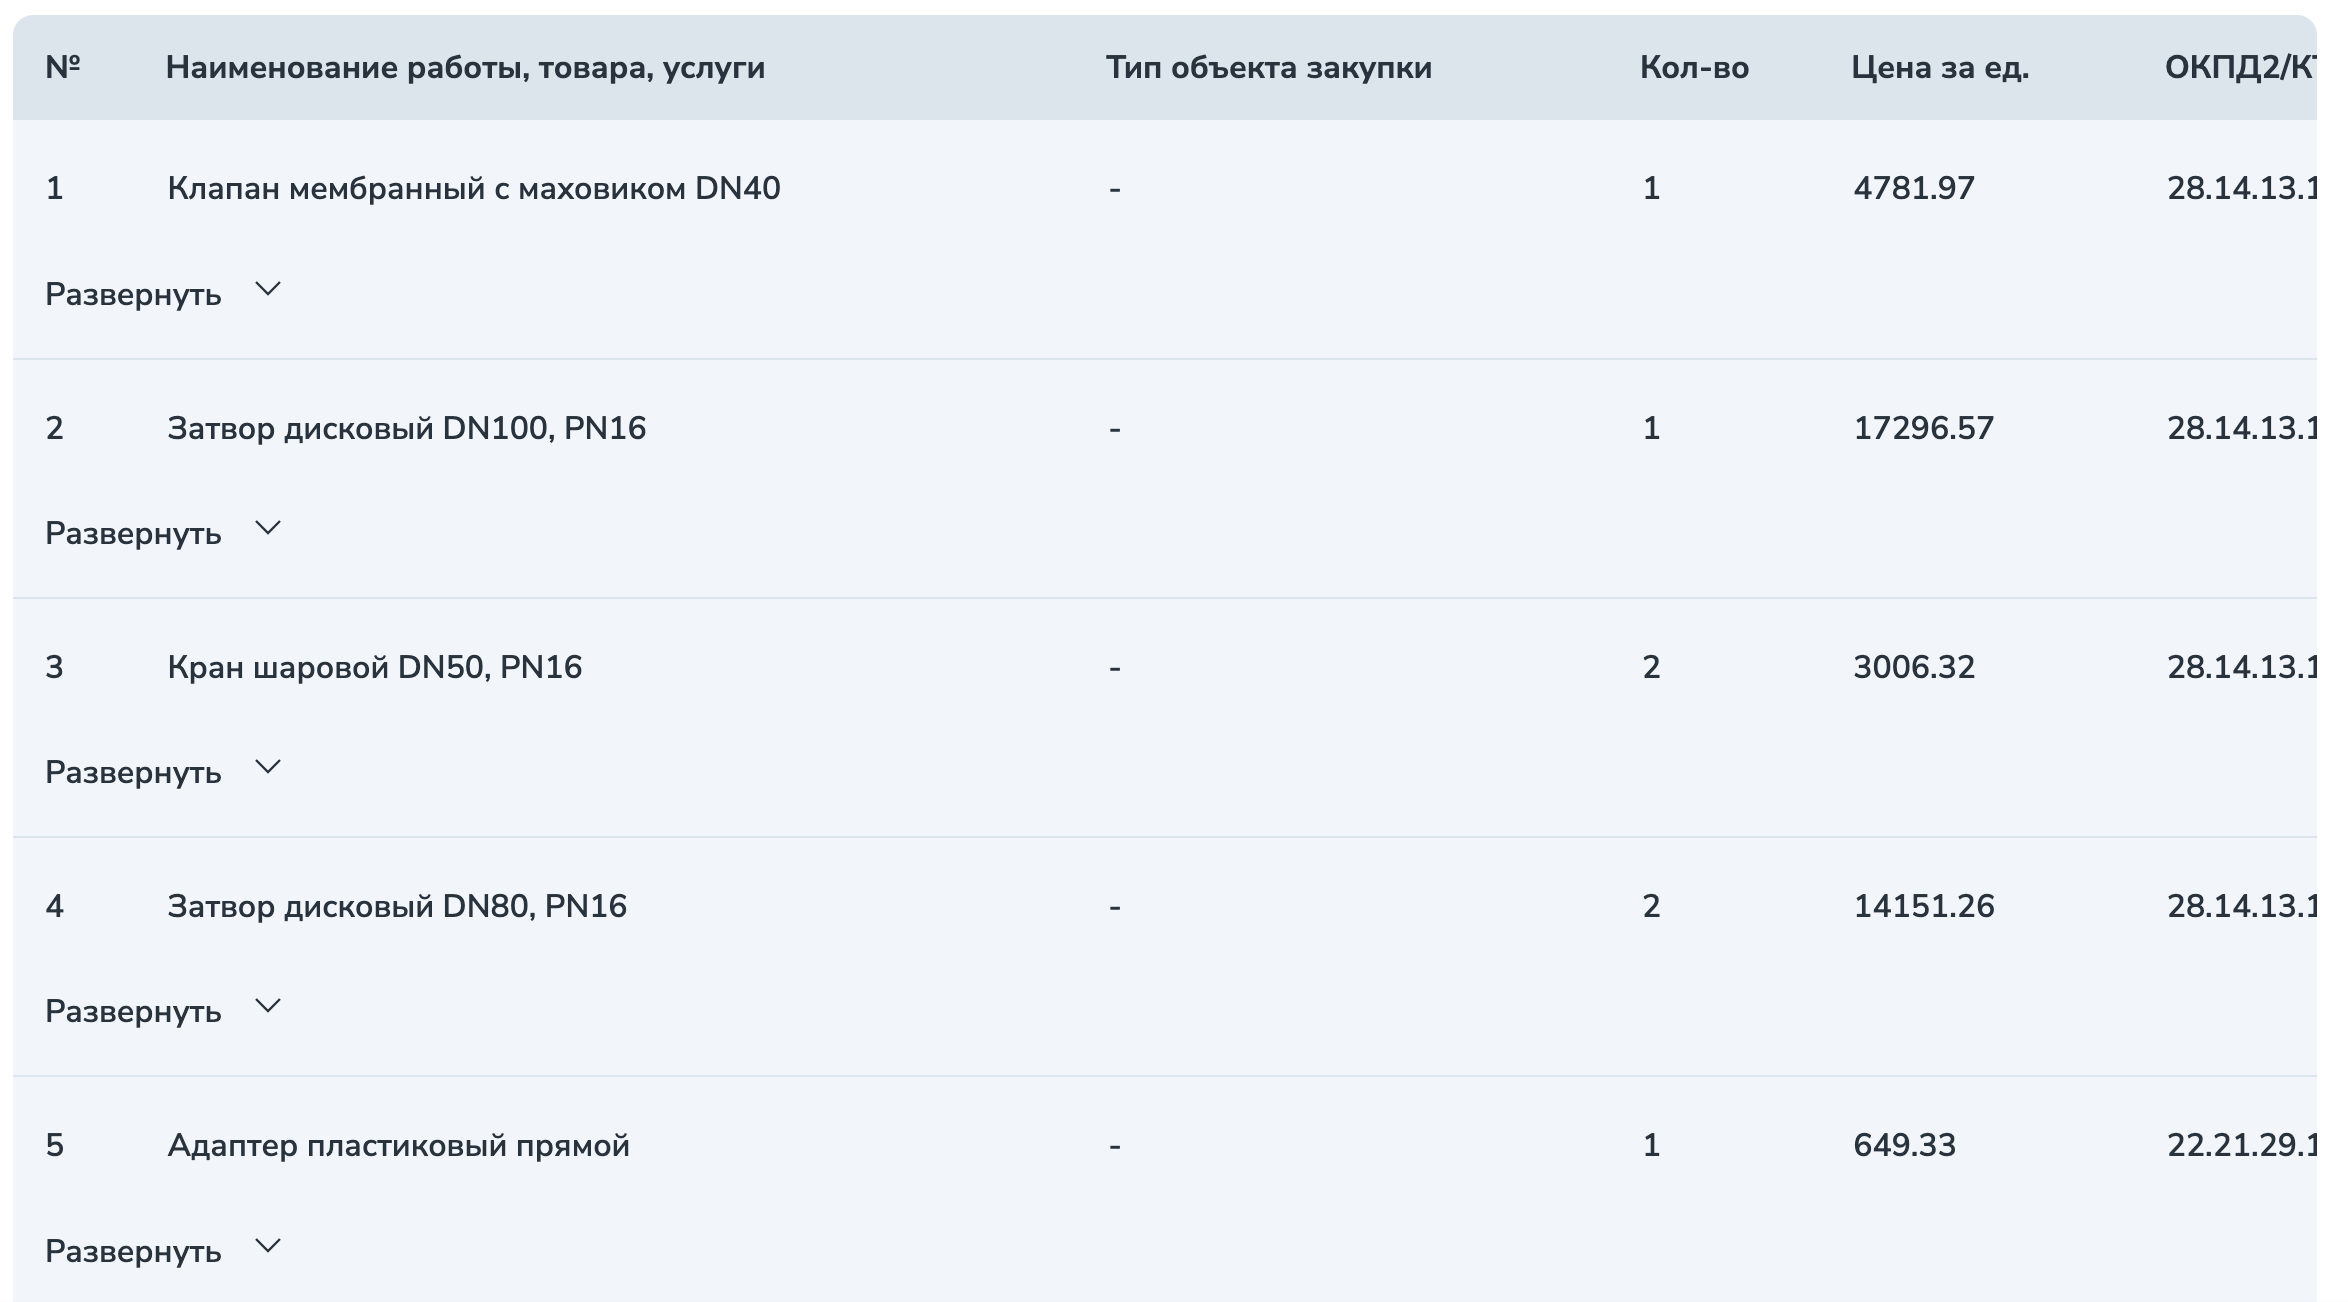The image size is (2348, 1302).
Task: Click the Цена за ед. header
Action: coord(1940,68)
